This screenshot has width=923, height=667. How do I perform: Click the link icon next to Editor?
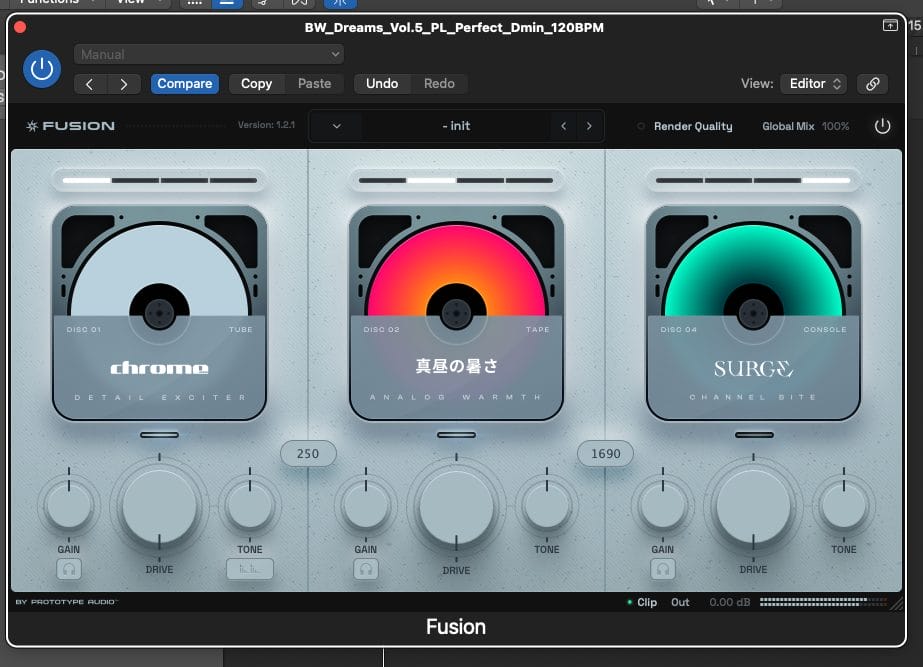tap(872, 84)
